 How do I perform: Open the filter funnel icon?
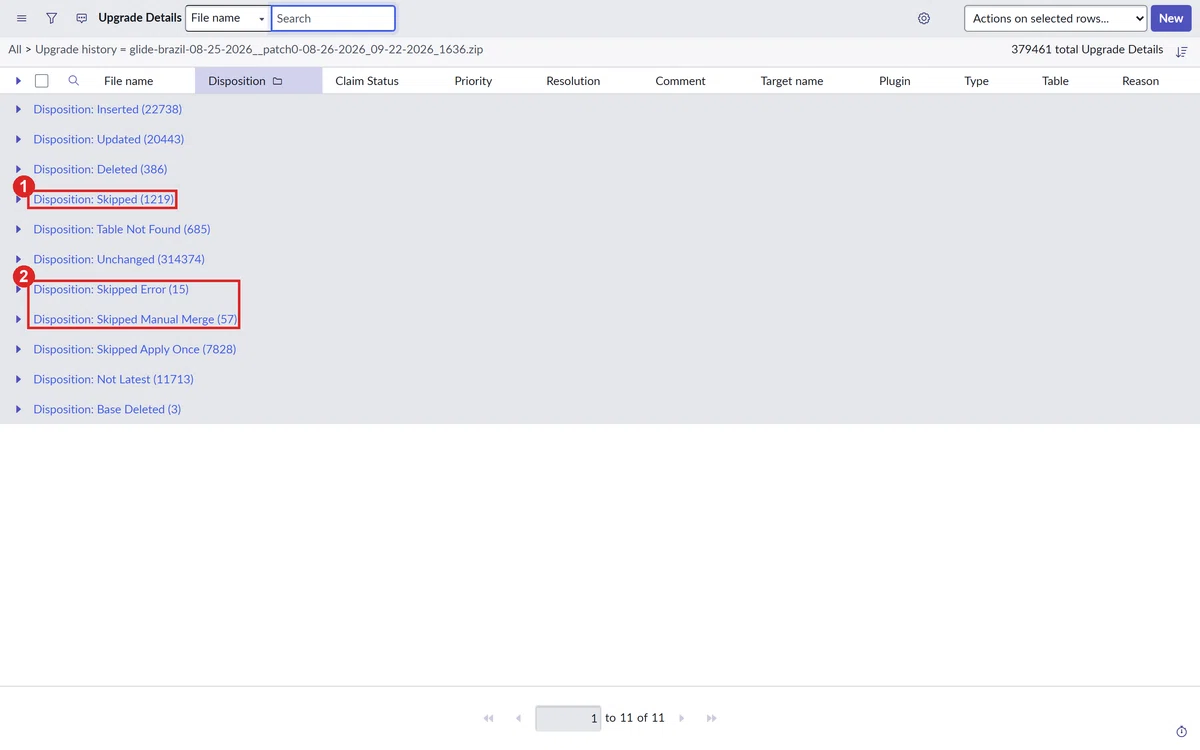point(52,18)
